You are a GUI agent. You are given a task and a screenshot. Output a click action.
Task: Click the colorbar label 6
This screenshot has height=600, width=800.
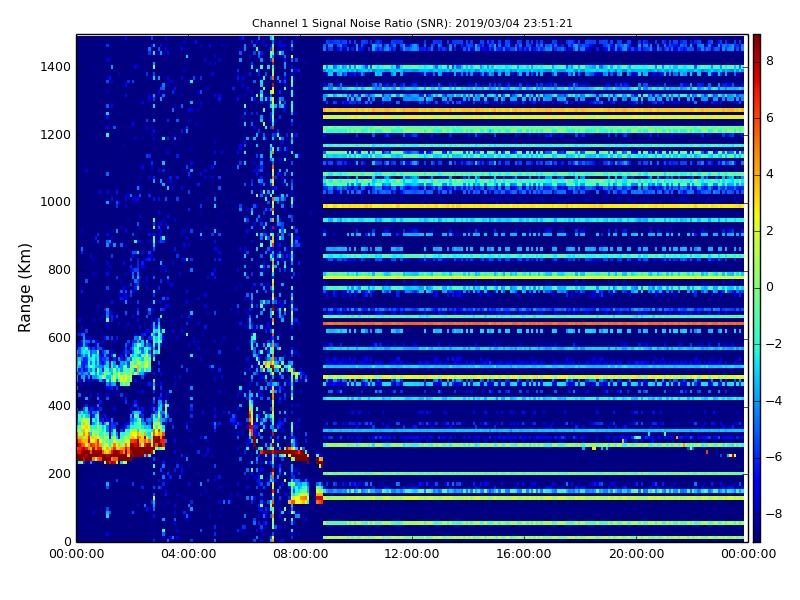click(770, 118)
